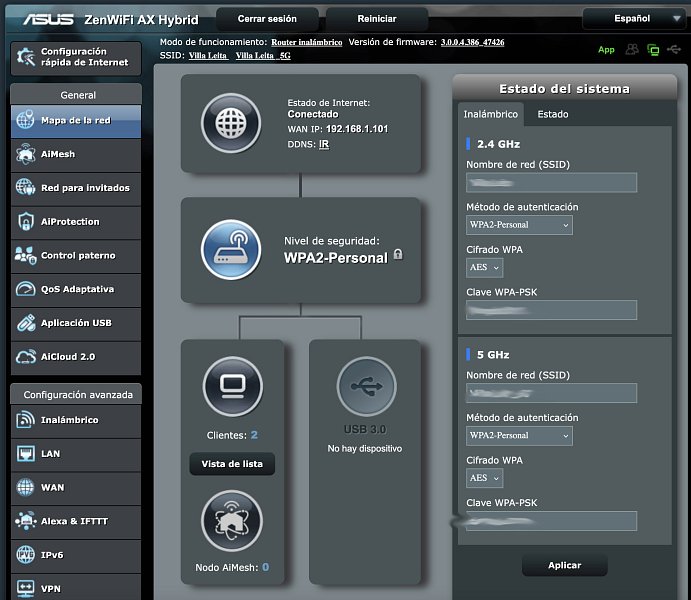Open 5 GHz Cifrado WPA AES dropdown

pos(484,478)
